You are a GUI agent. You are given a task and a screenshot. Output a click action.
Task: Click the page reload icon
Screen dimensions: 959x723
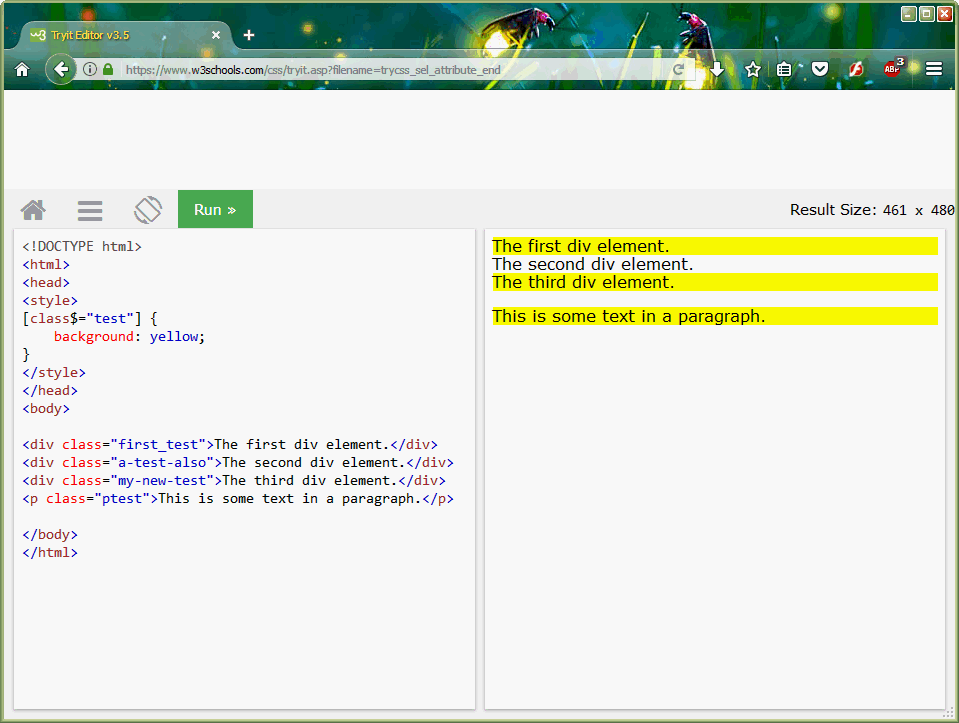679,69
